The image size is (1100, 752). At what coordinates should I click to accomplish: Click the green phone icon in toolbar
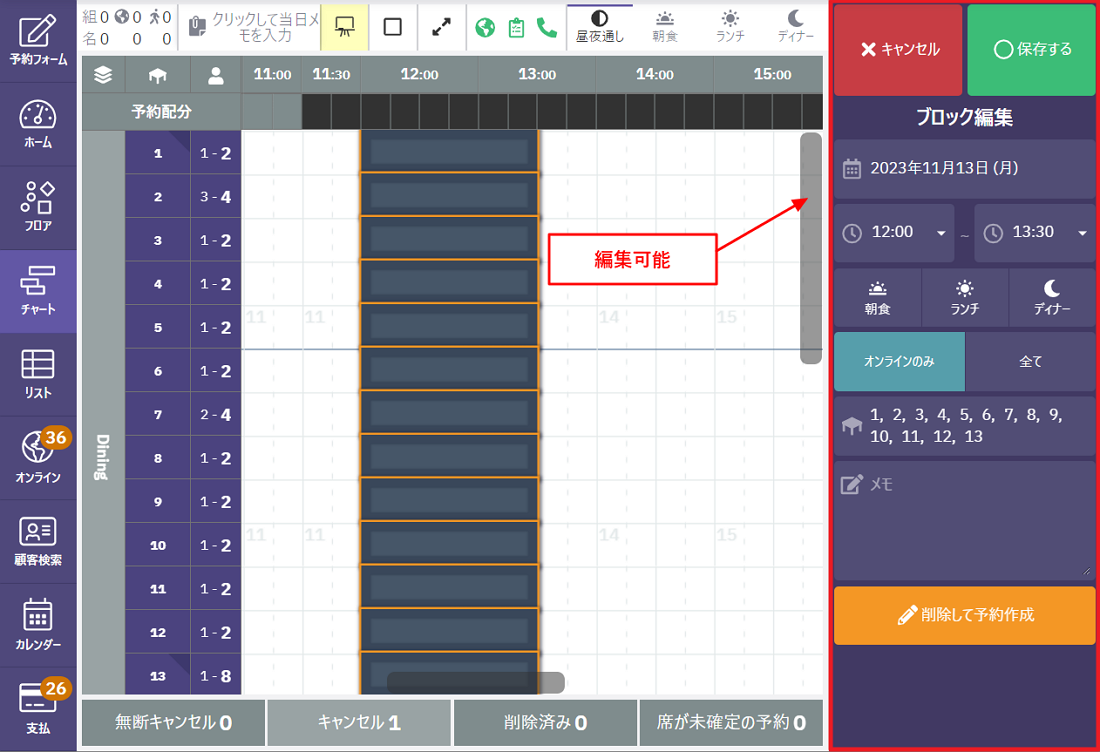(547, 27)
